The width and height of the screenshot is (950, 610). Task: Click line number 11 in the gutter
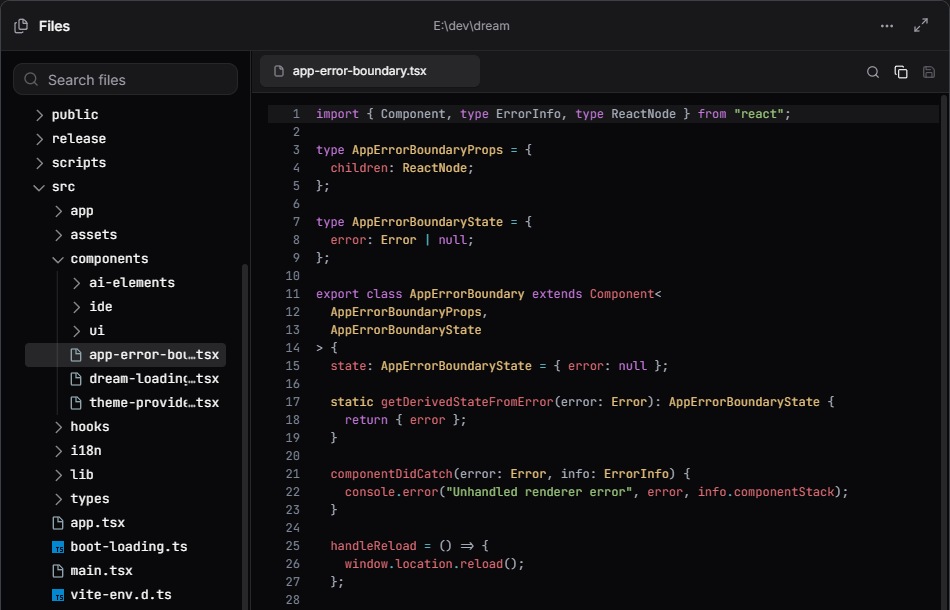pyautogui.click(x=293, y=294)
